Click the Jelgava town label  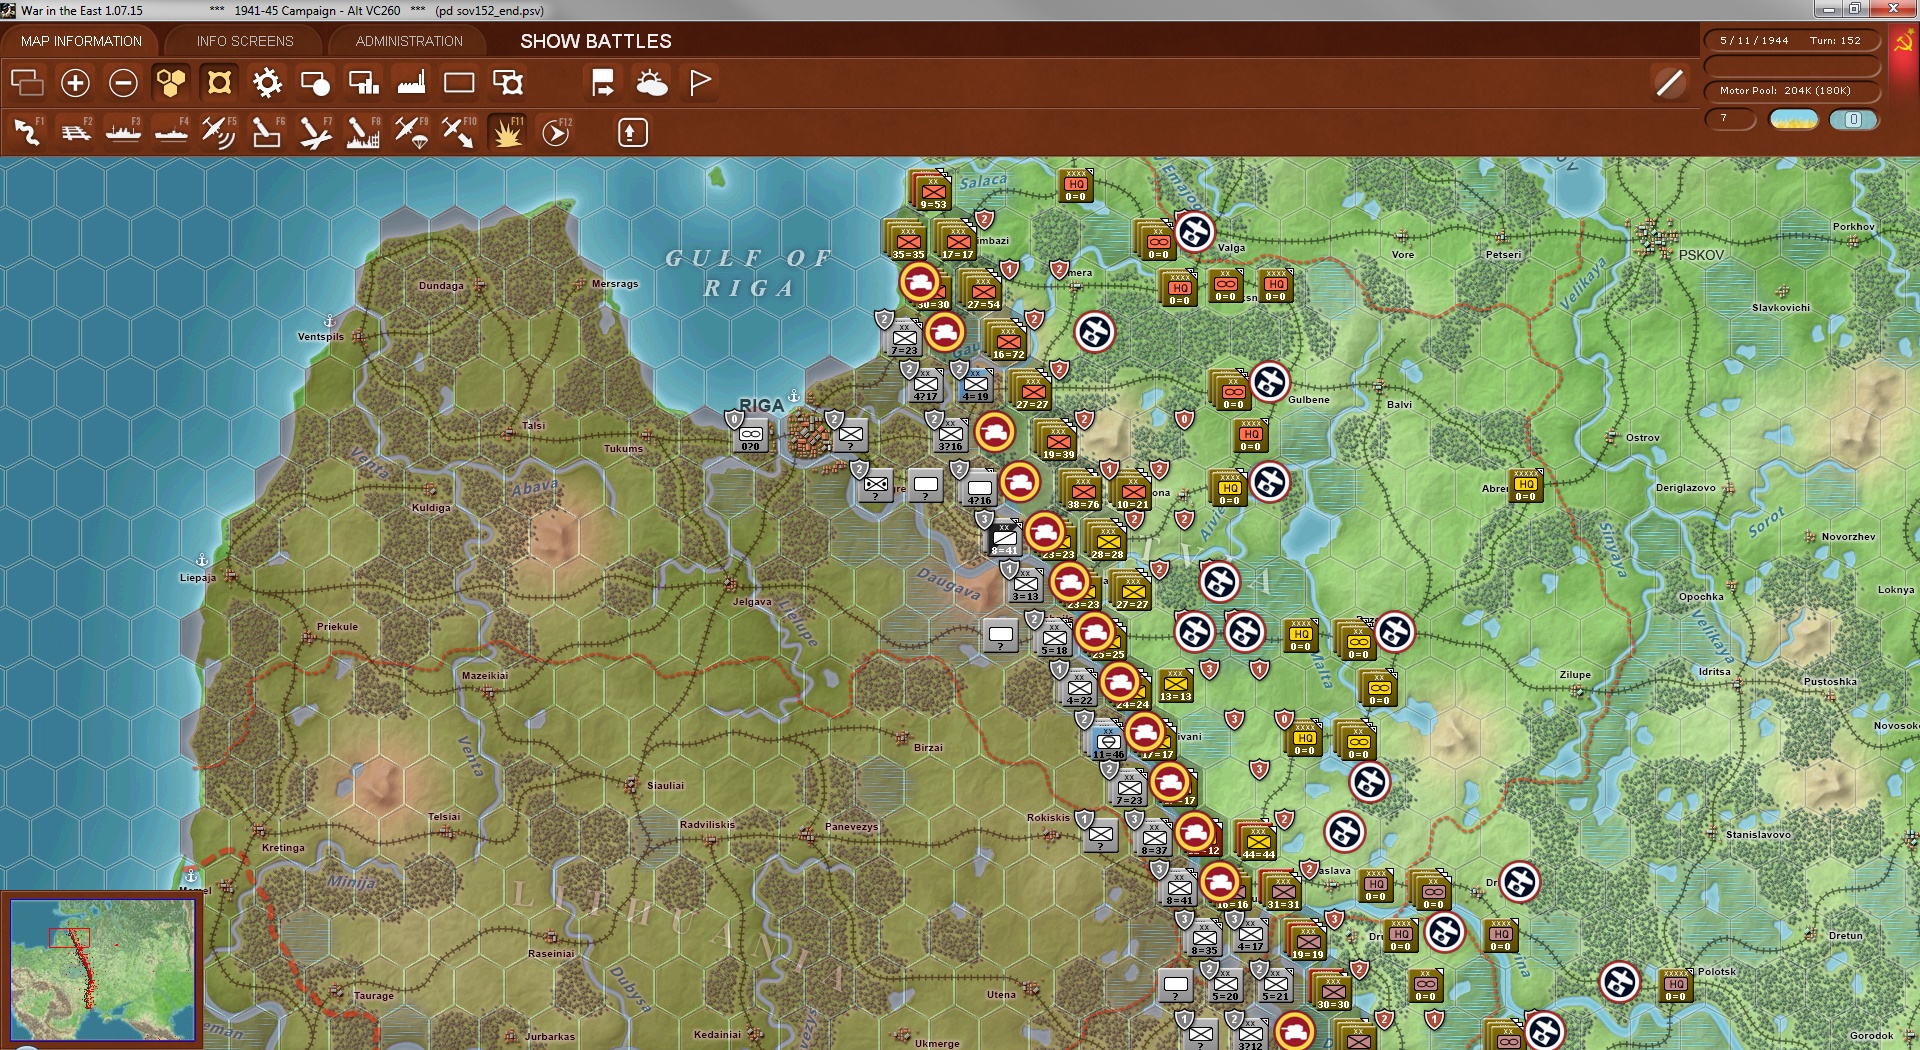752,602
